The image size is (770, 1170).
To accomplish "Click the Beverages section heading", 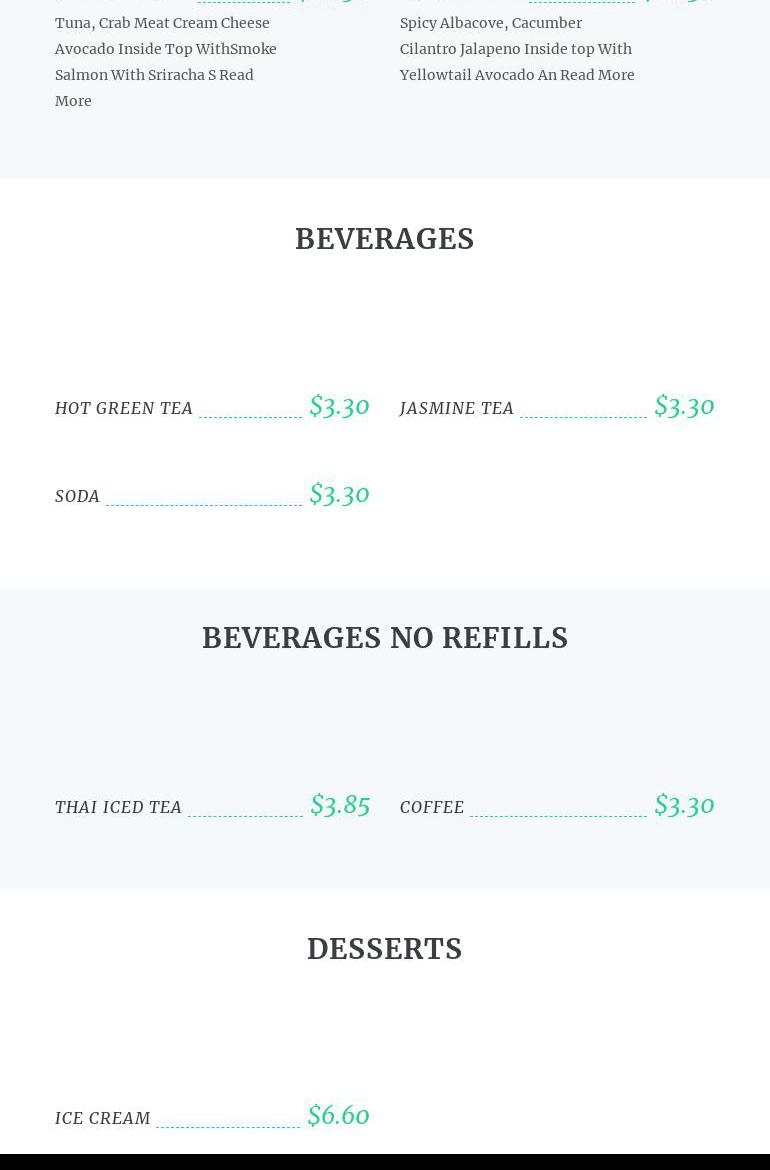I will pos(384,239).
